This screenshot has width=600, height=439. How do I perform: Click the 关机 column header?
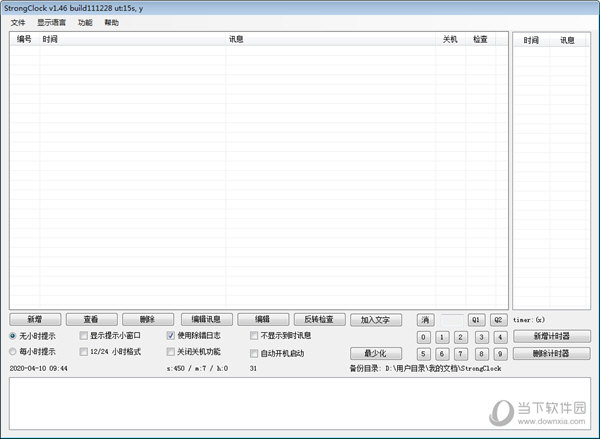(450, 39)
